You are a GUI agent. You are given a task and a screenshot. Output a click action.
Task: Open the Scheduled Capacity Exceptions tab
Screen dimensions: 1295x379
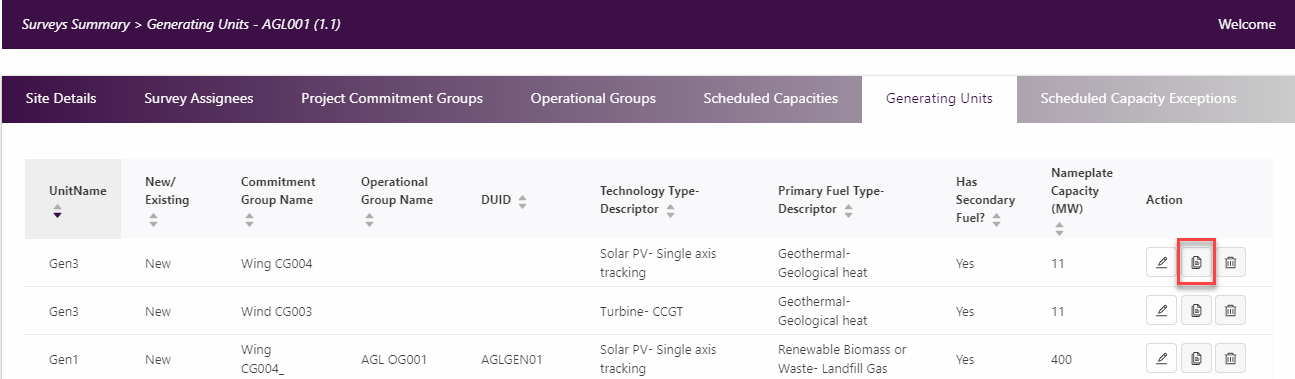1138,99
